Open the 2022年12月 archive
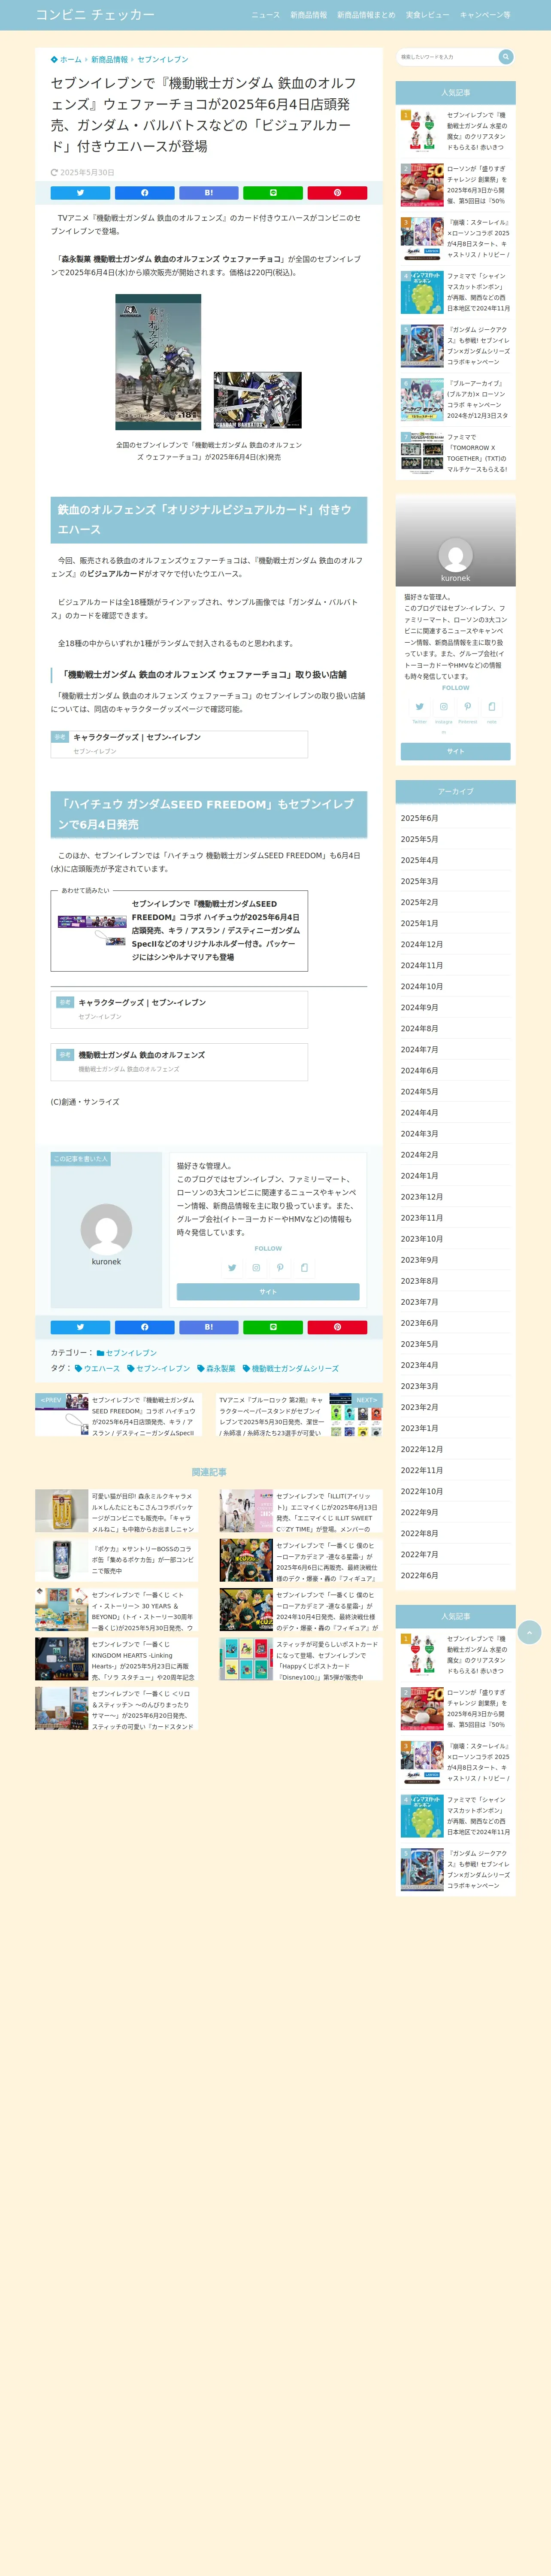Viewport: 551px width, 2576px height. (x=421, y=1449)
